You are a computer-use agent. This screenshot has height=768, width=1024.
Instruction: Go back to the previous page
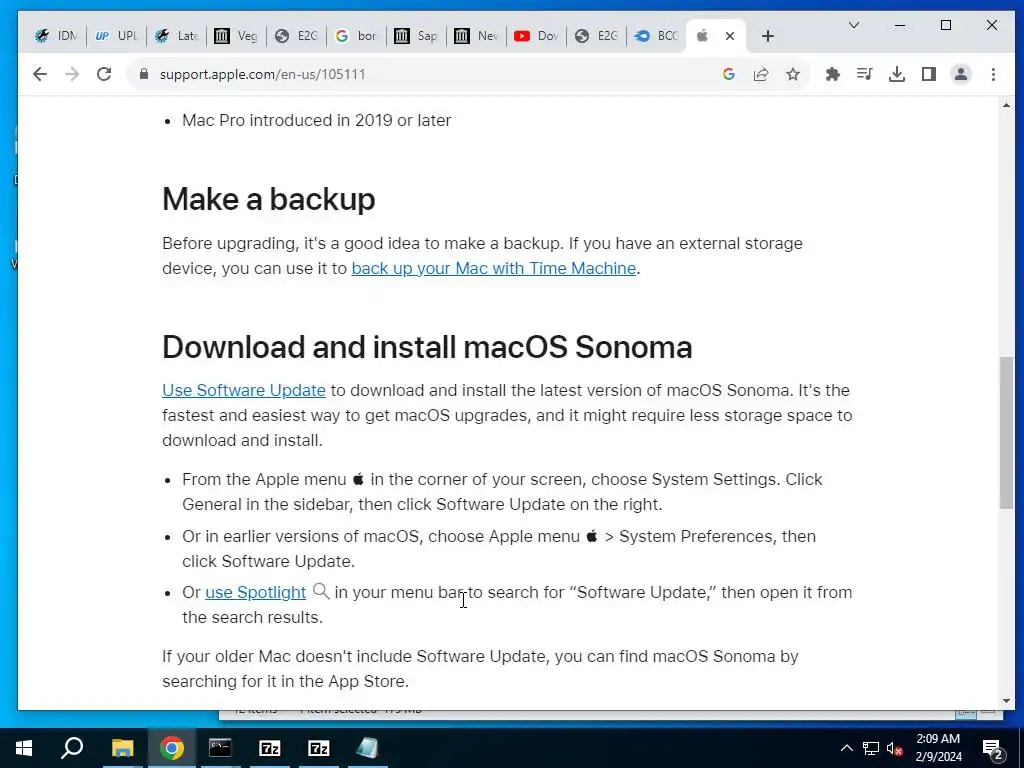(x=40, y=74)
